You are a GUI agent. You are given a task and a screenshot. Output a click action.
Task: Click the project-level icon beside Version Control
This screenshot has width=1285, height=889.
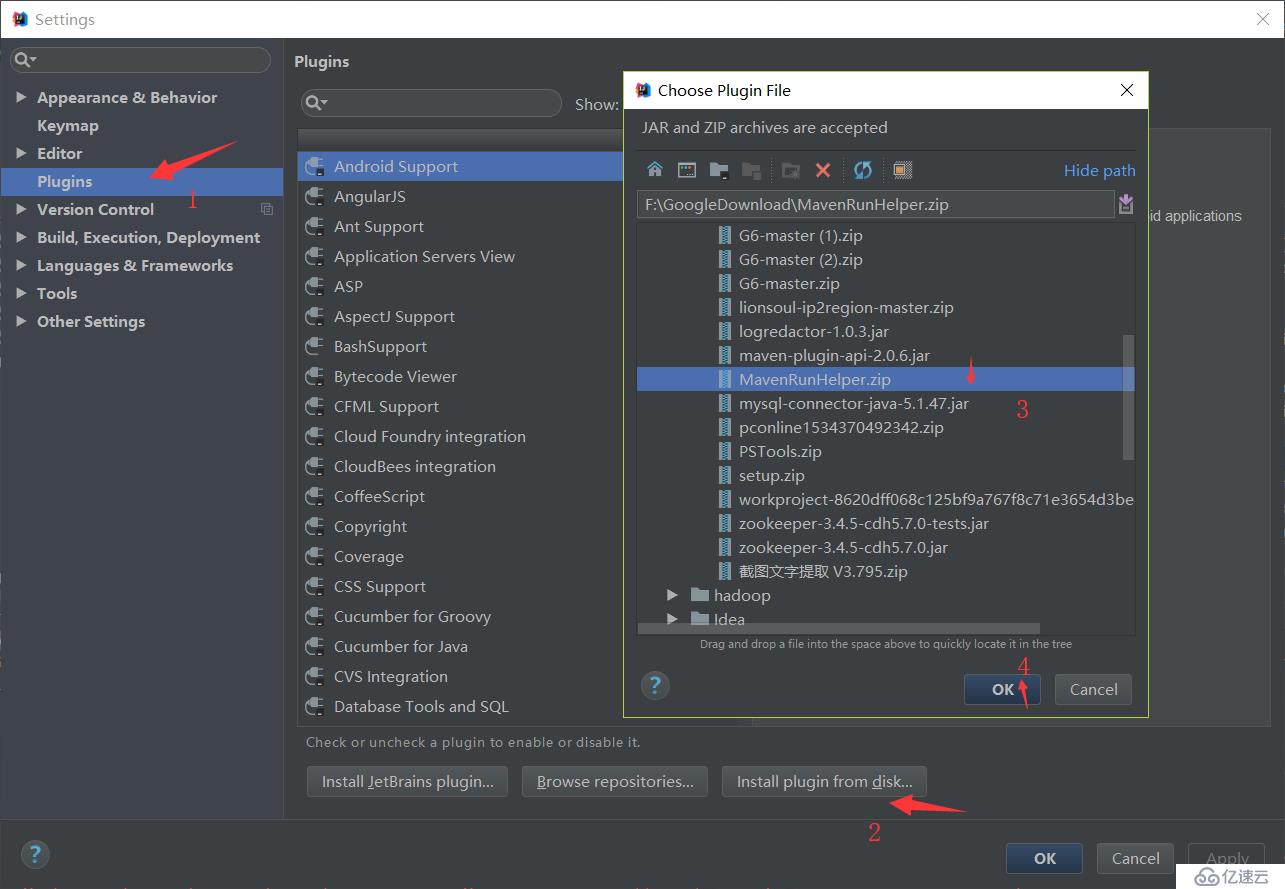tap(267, 209)
